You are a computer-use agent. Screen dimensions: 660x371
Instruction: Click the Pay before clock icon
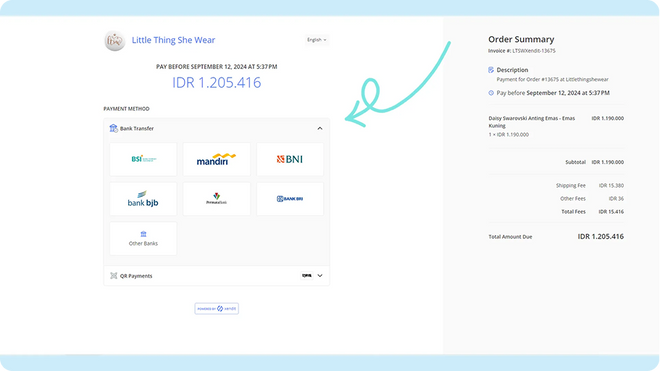click(491, 93)
